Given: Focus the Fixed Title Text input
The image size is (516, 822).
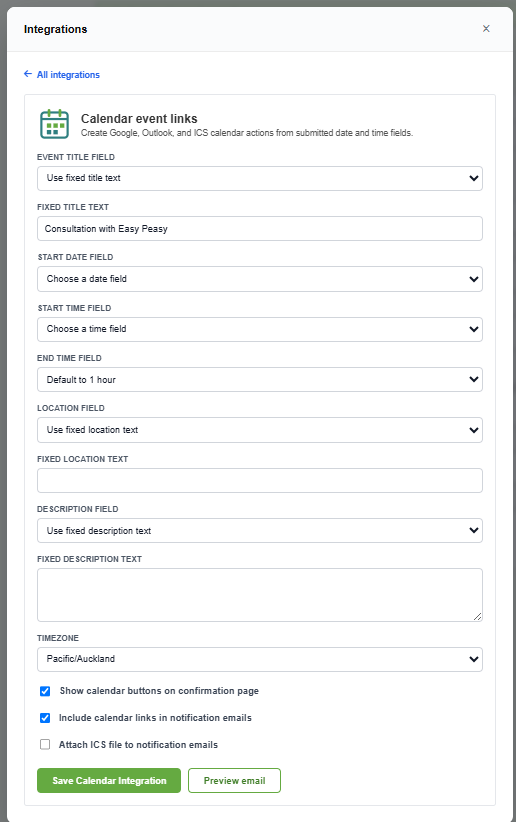Looking at the screenshot, I should (260, 229).
